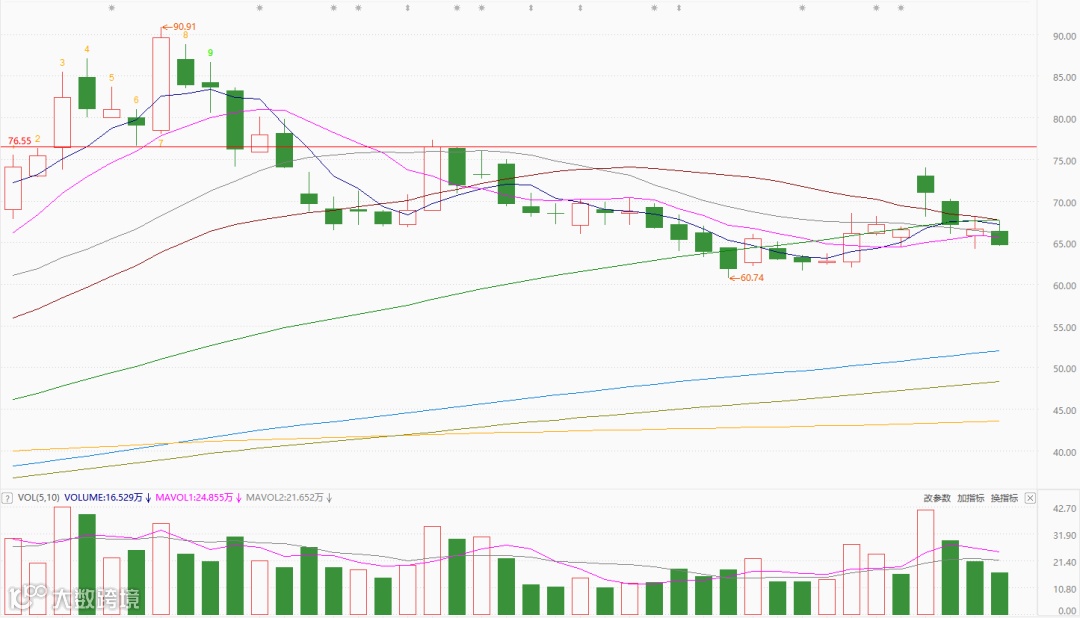Click the VOLUME:16.529万 readout

(x=103, y=497)
